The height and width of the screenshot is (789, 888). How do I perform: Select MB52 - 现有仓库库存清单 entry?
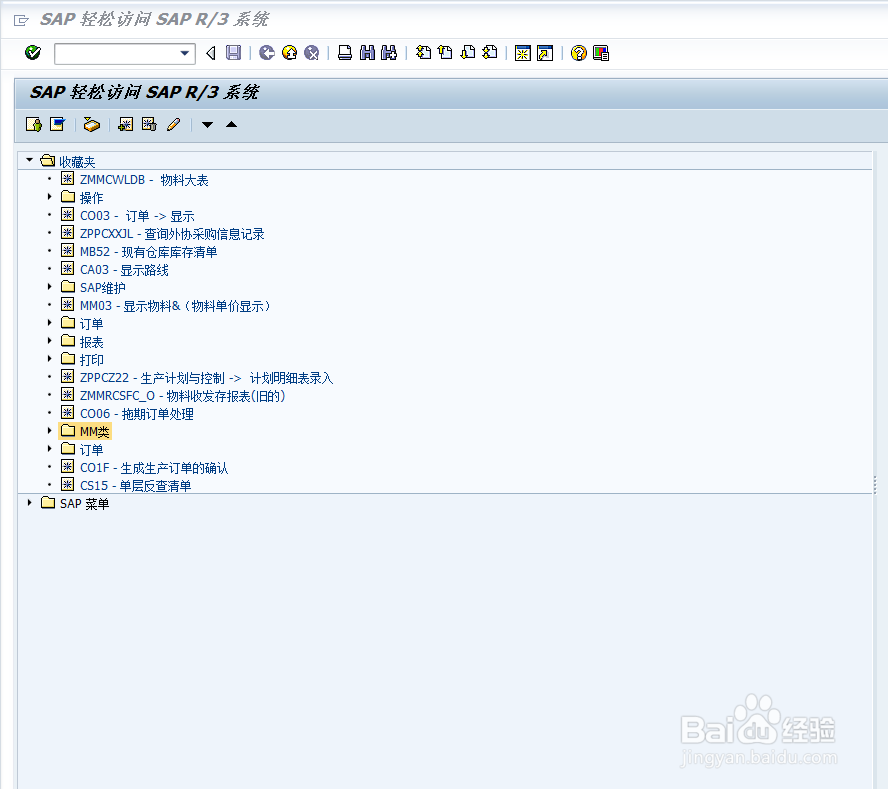coord(148,252)
